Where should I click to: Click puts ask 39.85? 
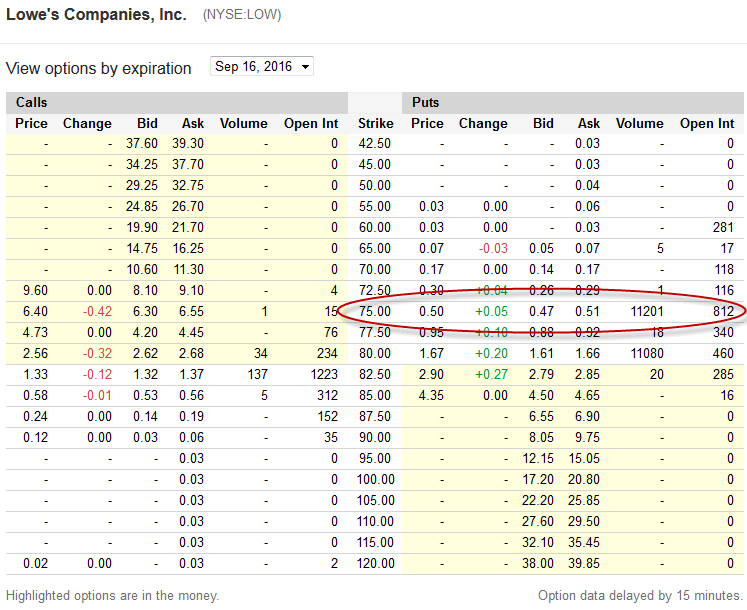click(584, 563)
